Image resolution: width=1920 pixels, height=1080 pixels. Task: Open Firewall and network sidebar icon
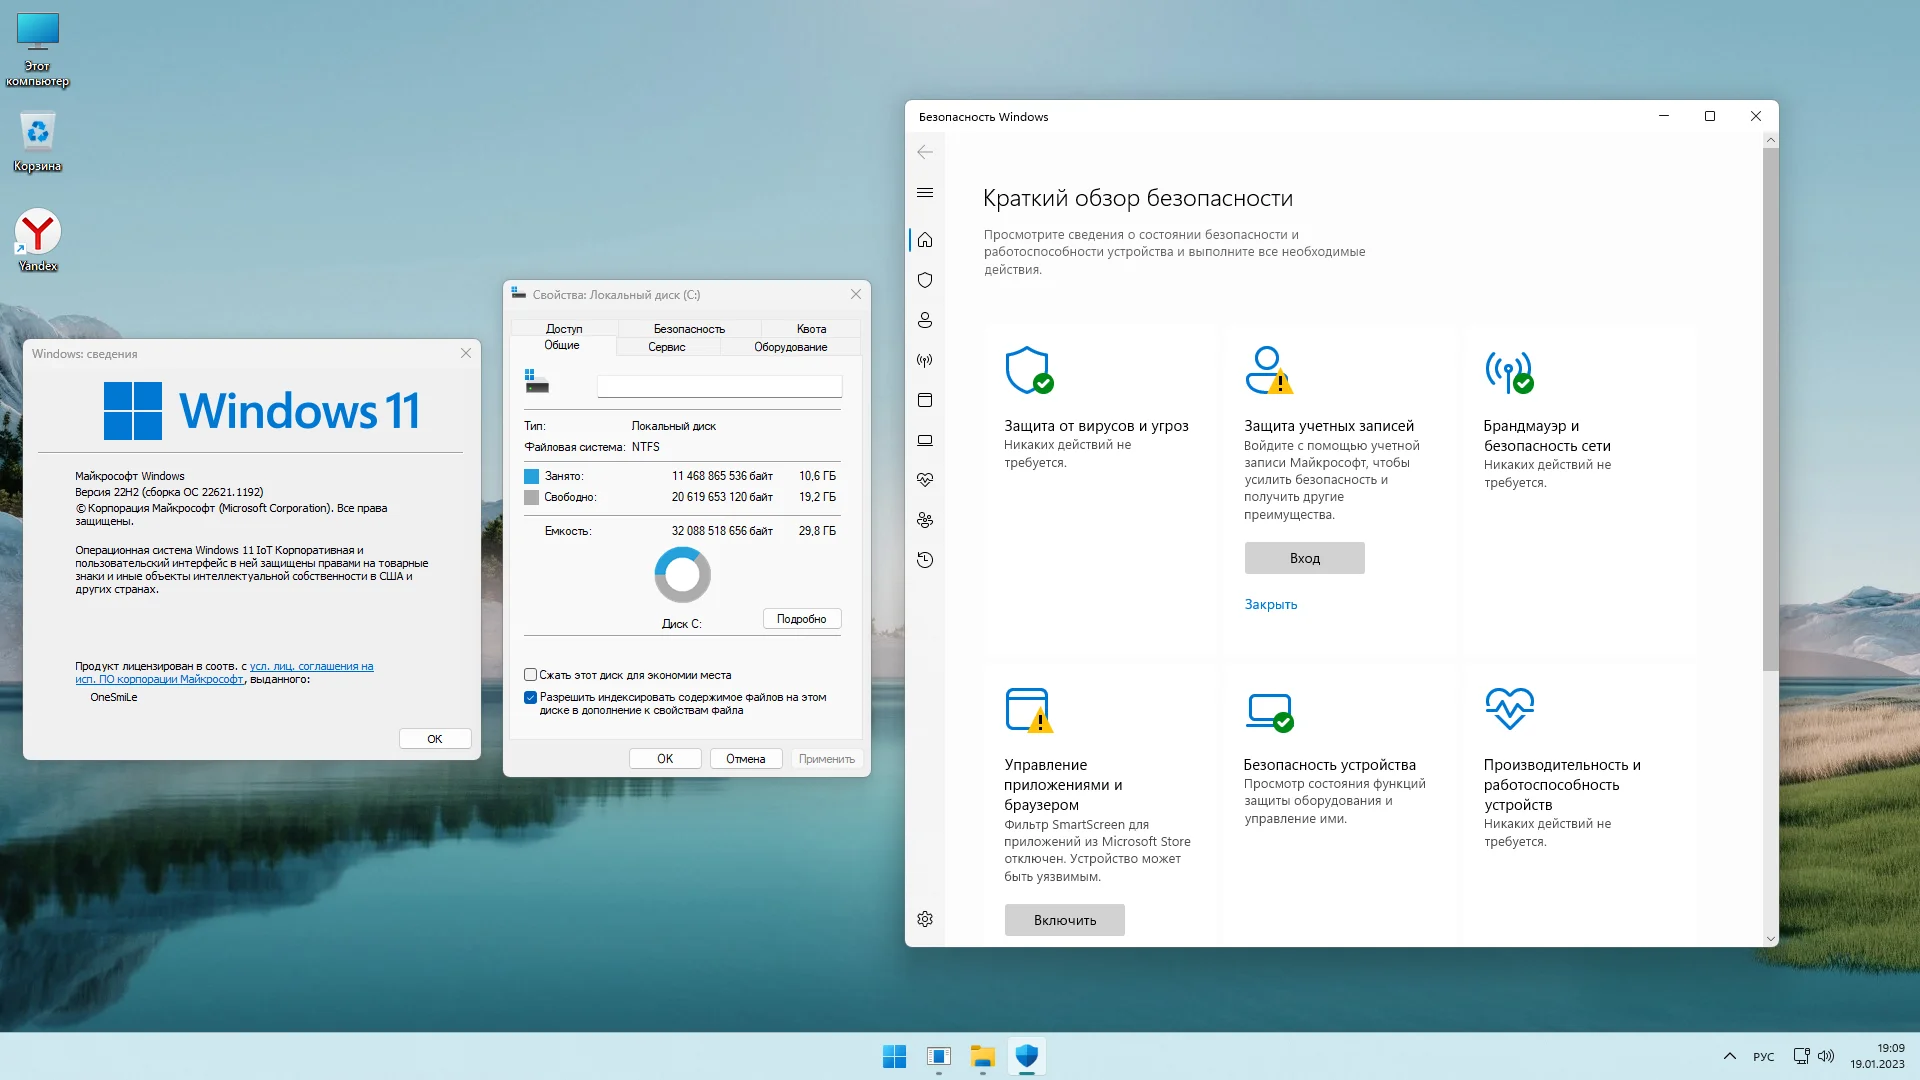click(925, 360)
